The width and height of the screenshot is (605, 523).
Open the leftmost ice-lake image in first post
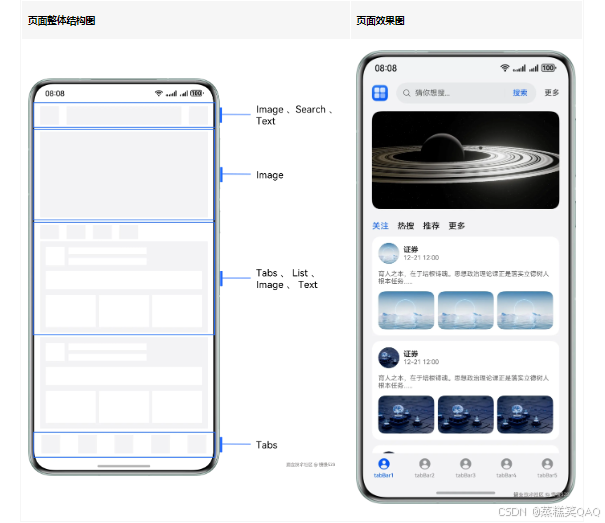(406, 310)
